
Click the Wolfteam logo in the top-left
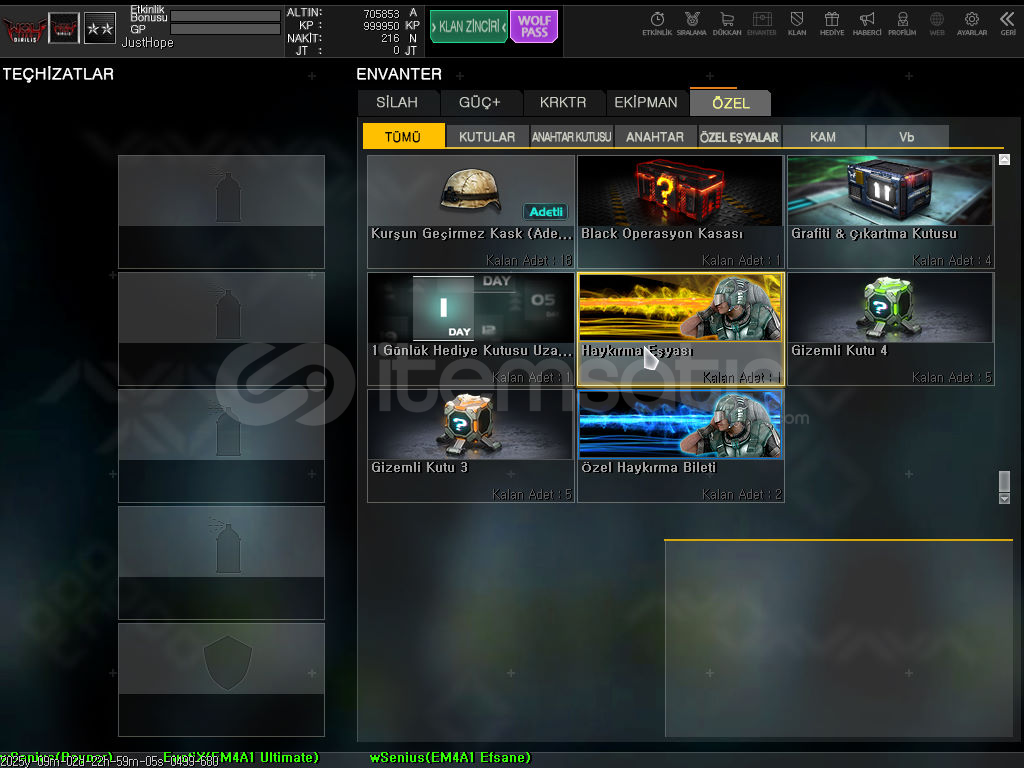click(x=24, y=29)
